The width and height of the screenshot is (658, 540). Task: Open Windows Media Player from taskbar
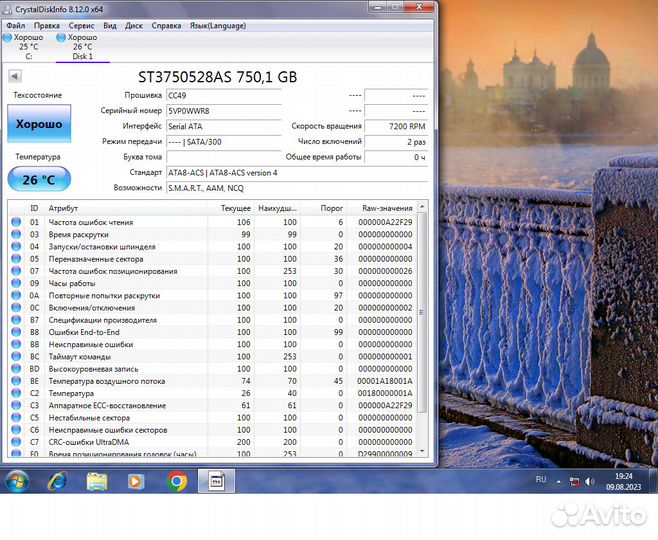click(x=136, y=481)
